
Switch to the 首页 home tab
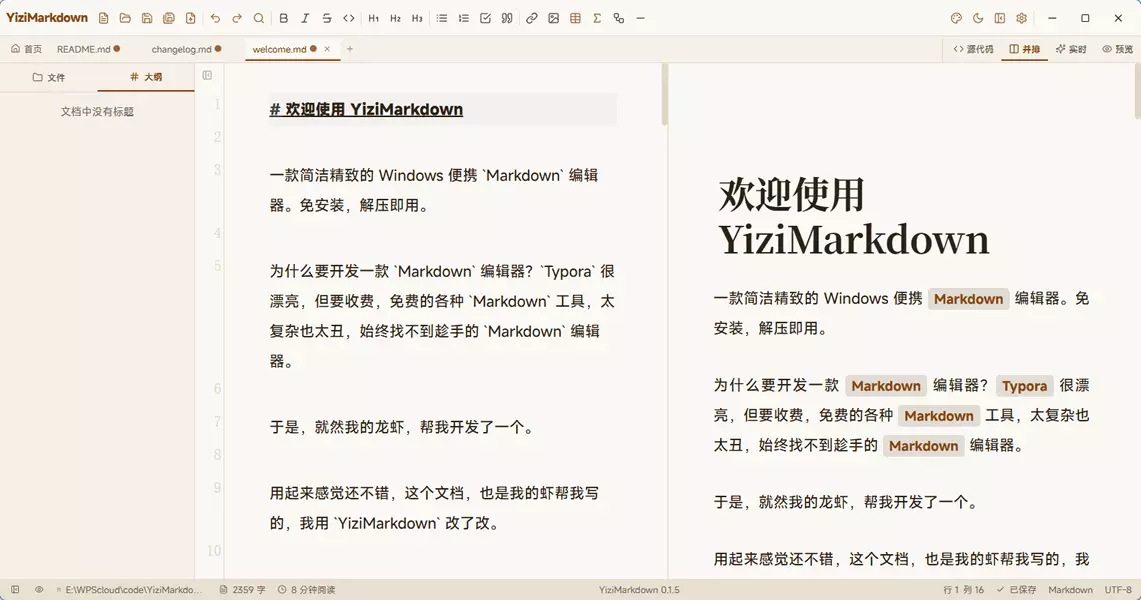pos(26,49)
